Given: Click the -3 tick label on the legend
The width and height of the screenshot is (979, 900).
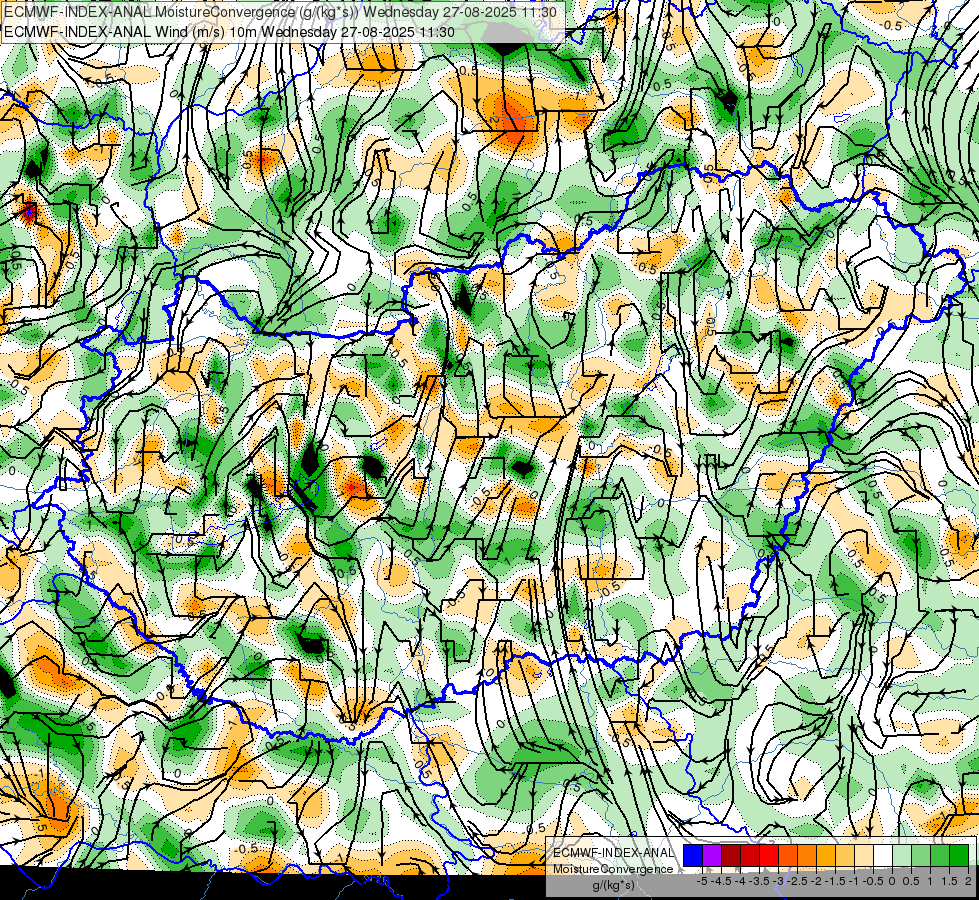Looking at the screenshot, I should 778,881.
